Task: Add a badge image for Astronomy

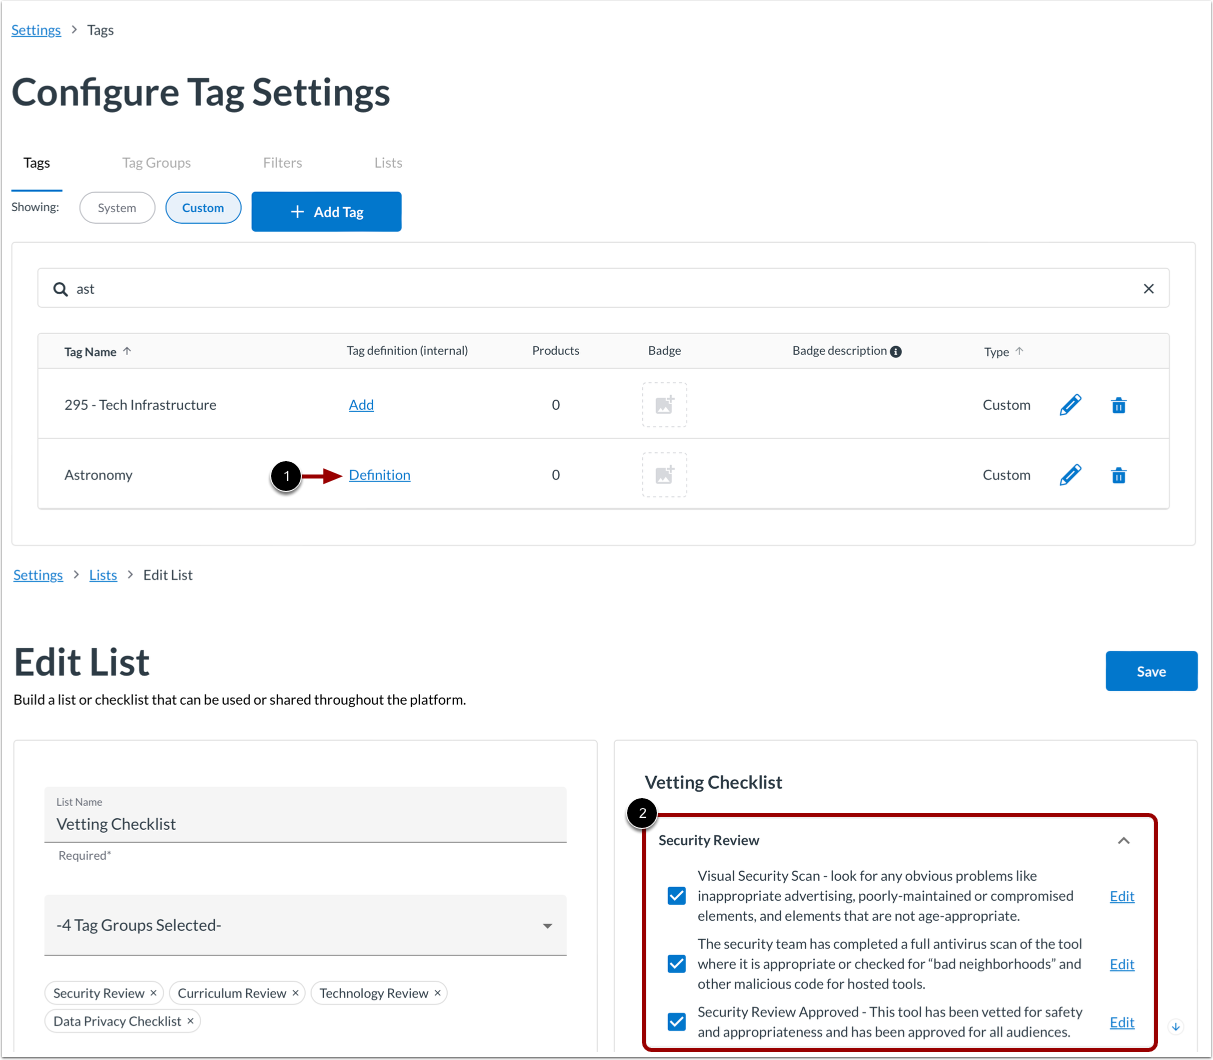Action: pos(664,475)
